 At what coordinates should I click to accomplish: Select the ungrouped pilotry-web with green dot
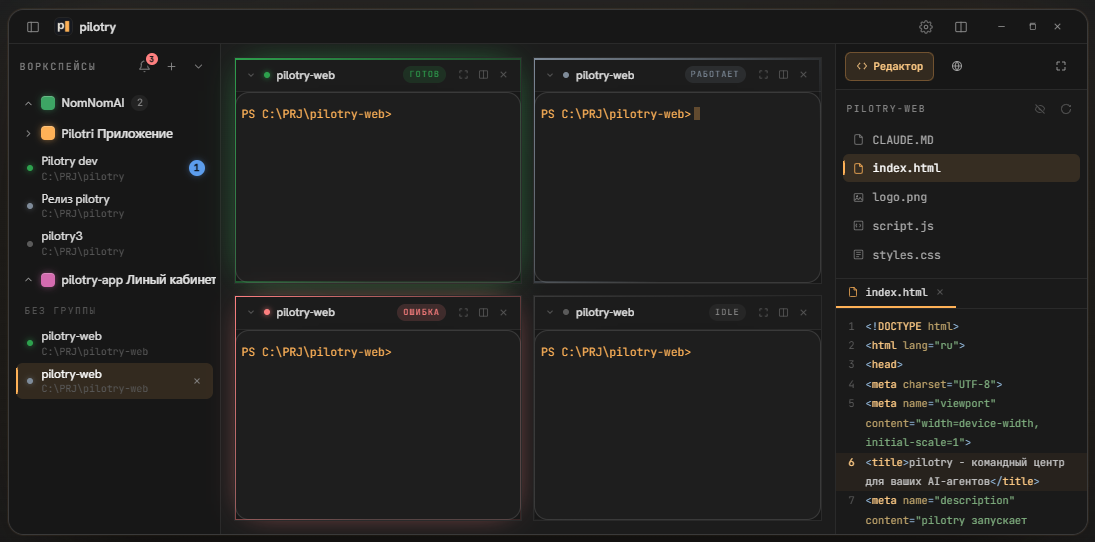[115, 343]
